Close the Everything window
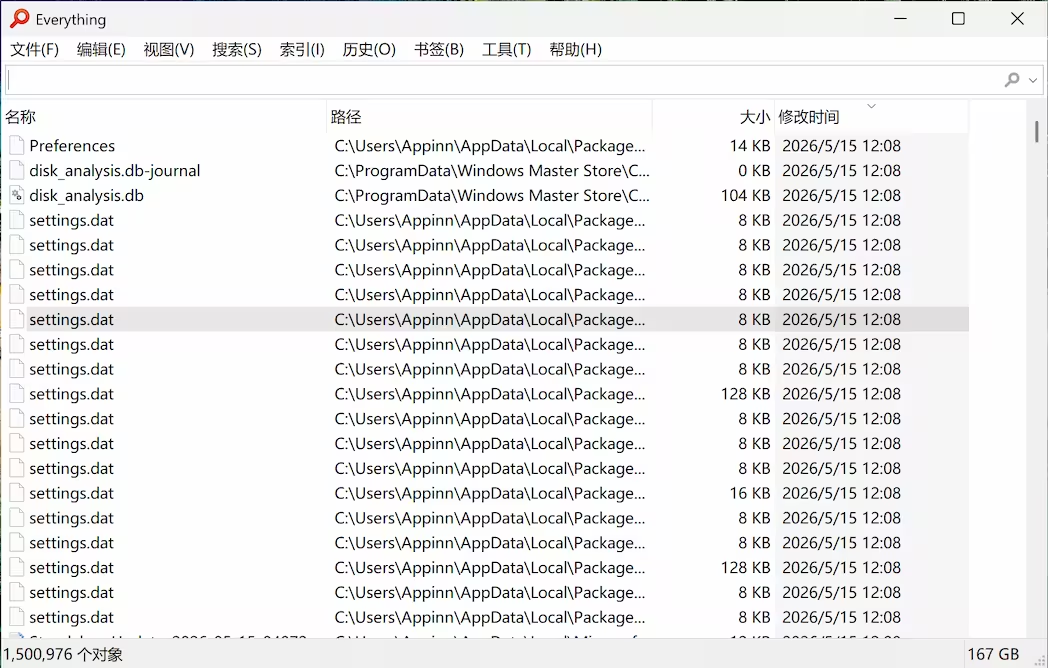This screenshot has height=668, width=1048. click(x=1017, y=19)
